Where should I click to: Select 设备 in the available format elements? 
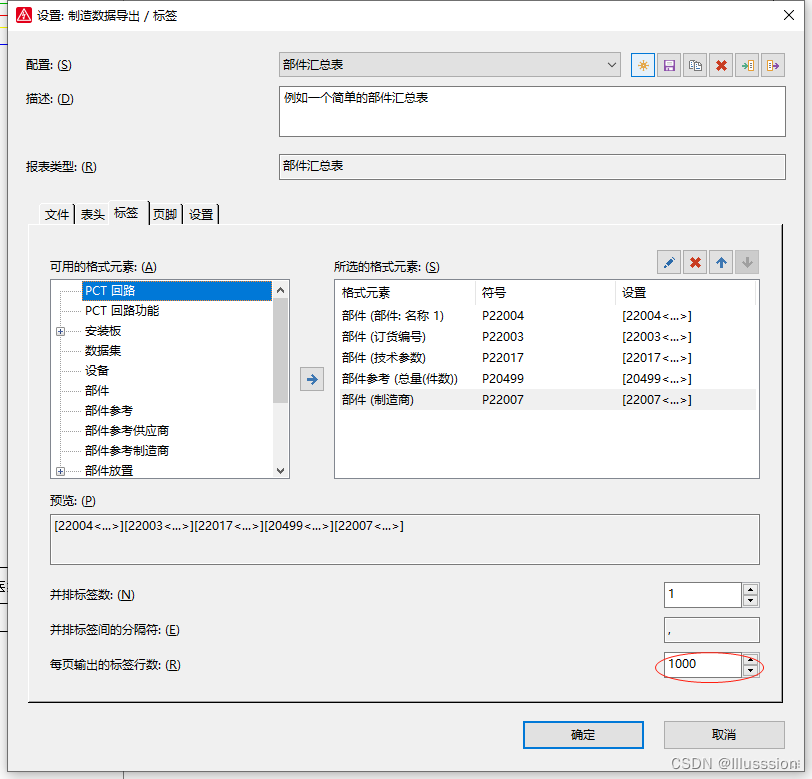[98, 371]
